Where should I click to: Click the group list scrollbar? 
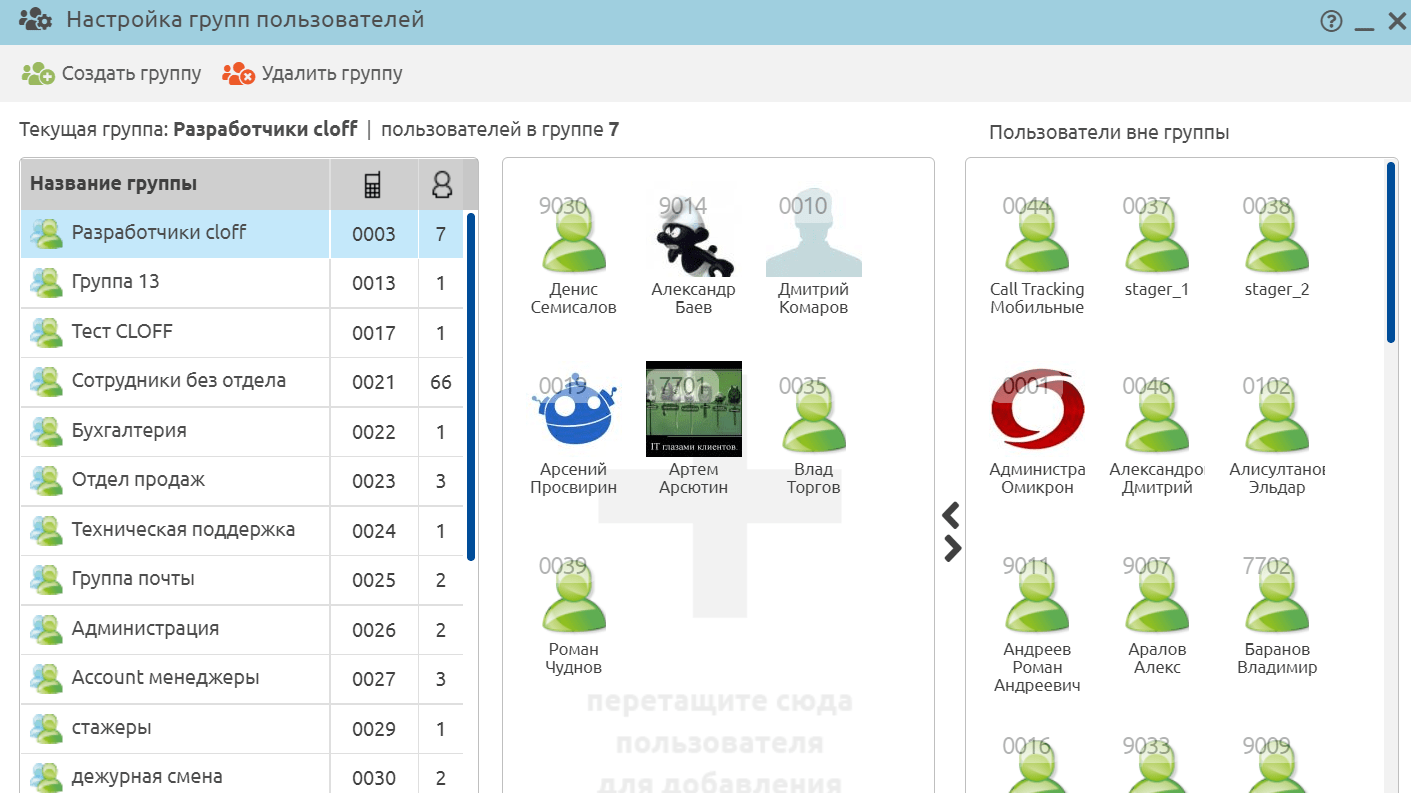[471, 385]
